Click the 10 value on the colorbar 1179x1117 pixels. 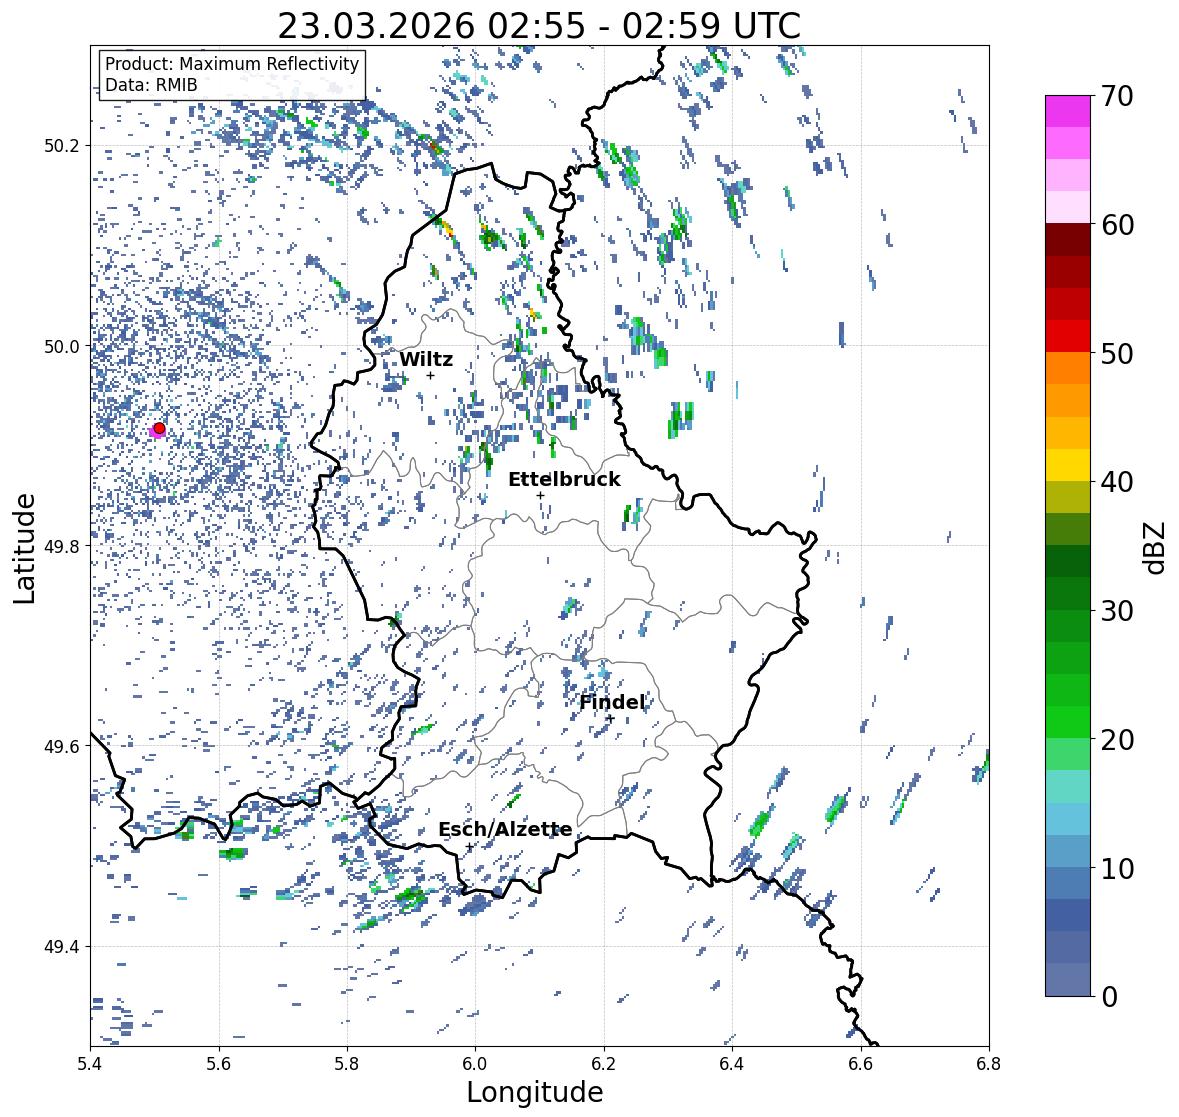coord(1117,868)
